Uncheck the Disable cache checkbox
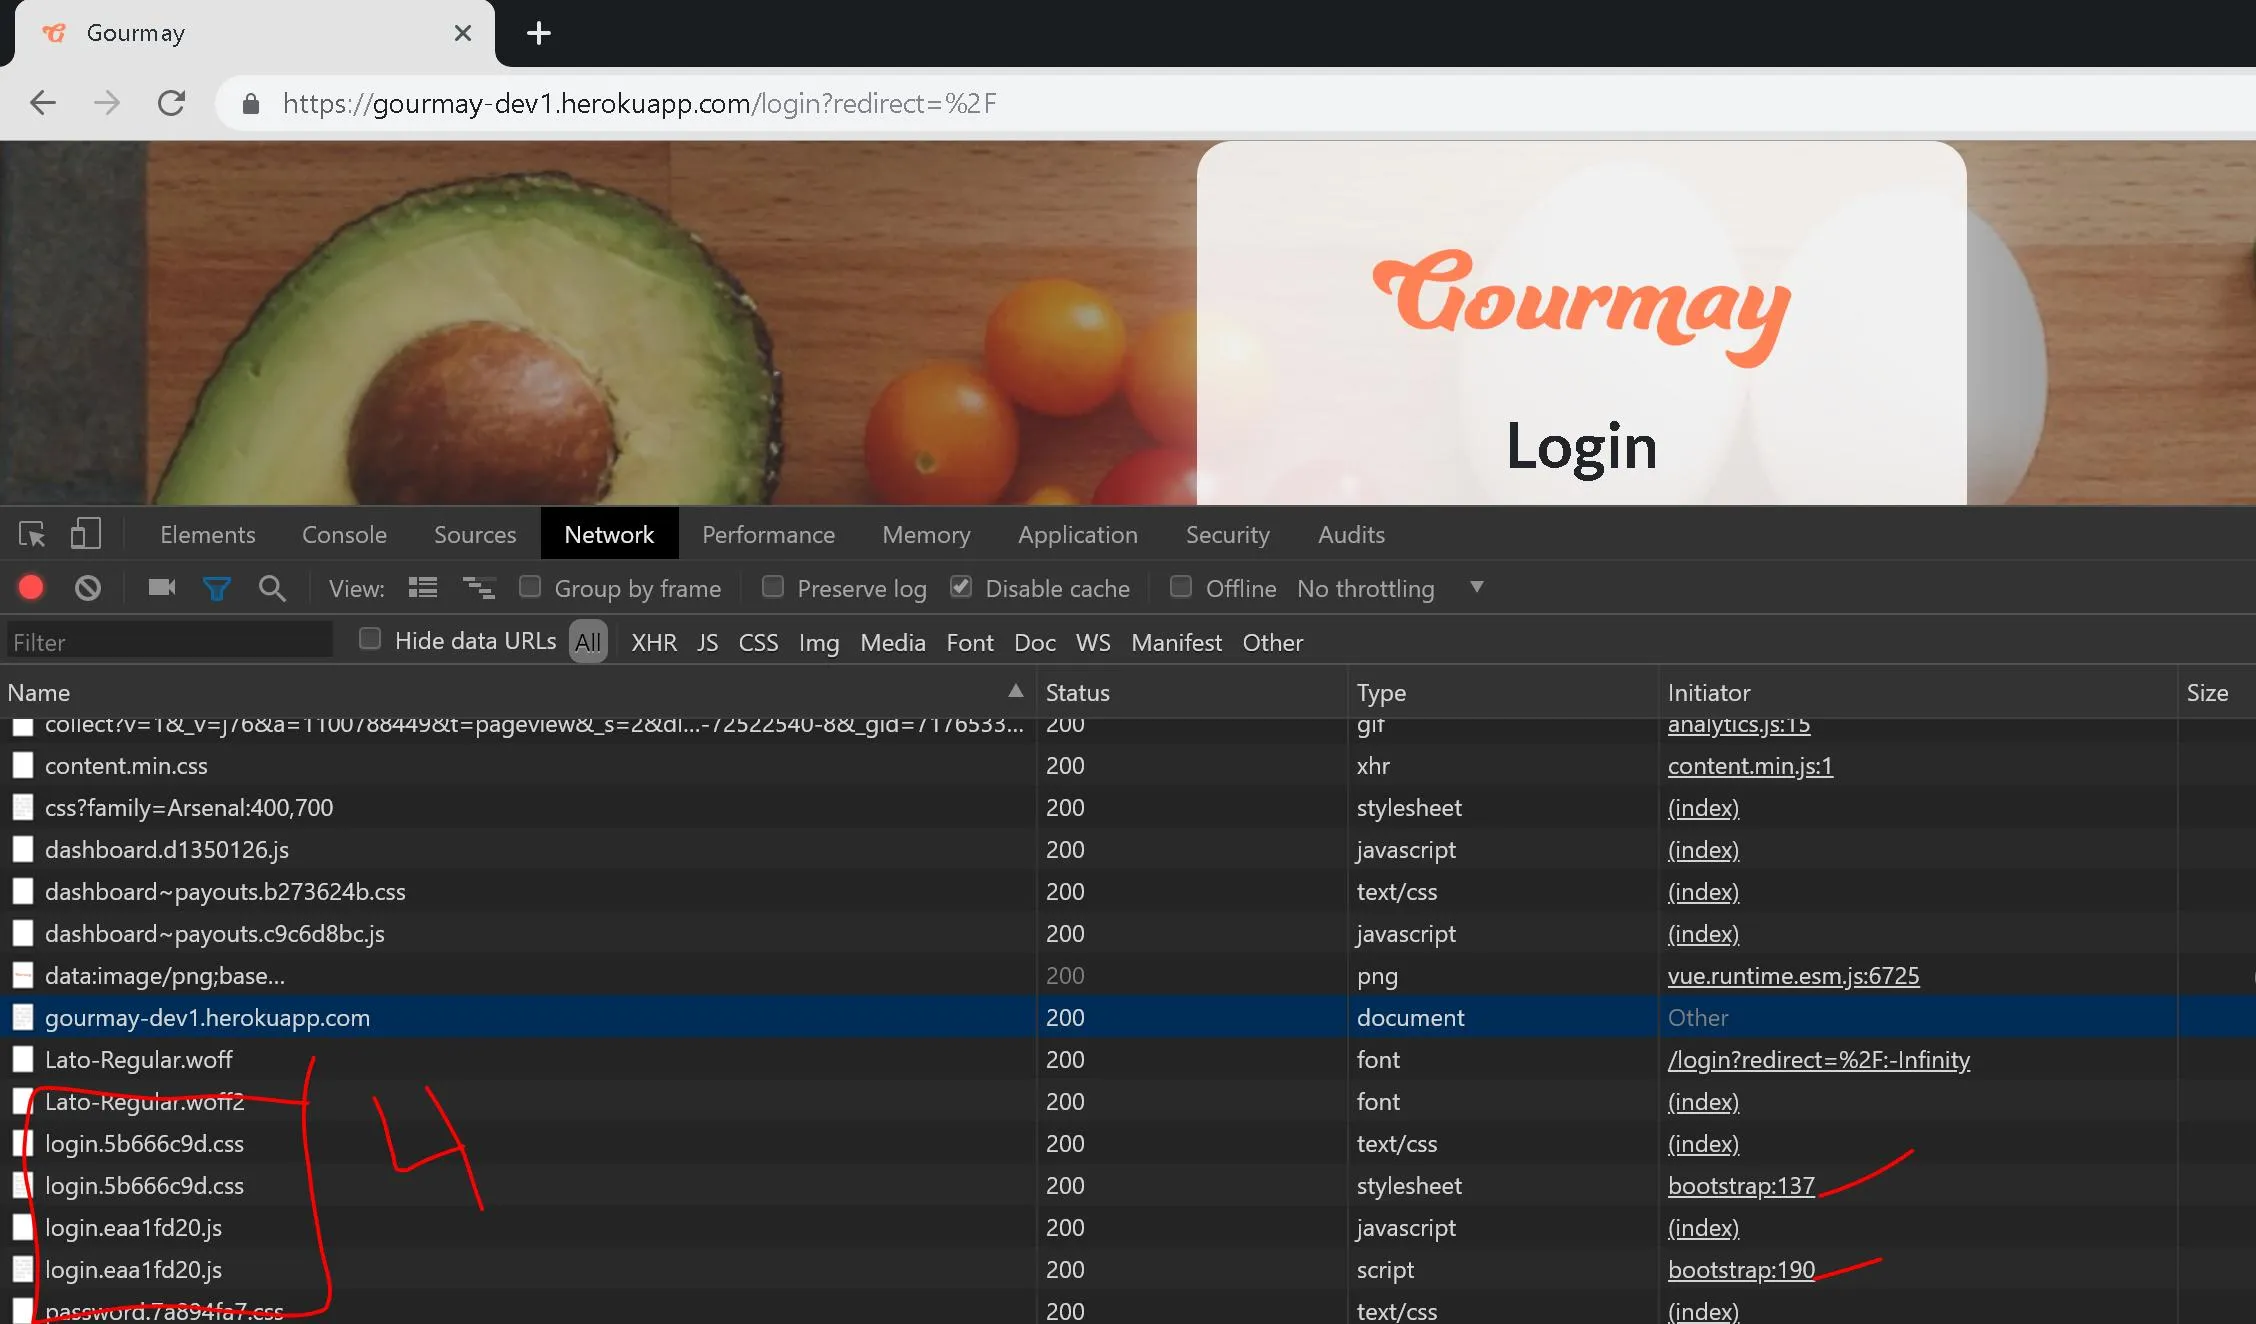This screenshot has width=2256, height=1324. click(961, 587)
